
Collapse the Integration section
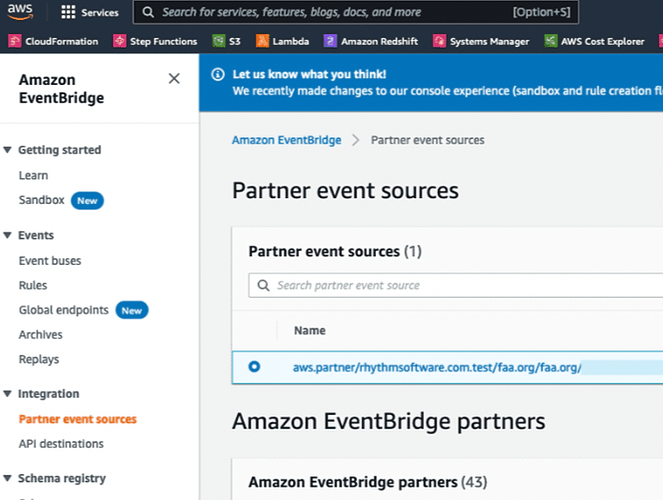pyautogui.click(x=7, y=394)
